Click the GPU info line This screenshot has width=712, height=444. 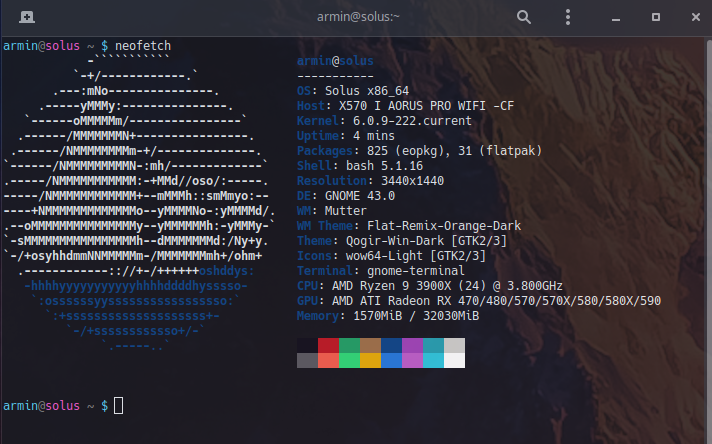click(x=478, y=301)
